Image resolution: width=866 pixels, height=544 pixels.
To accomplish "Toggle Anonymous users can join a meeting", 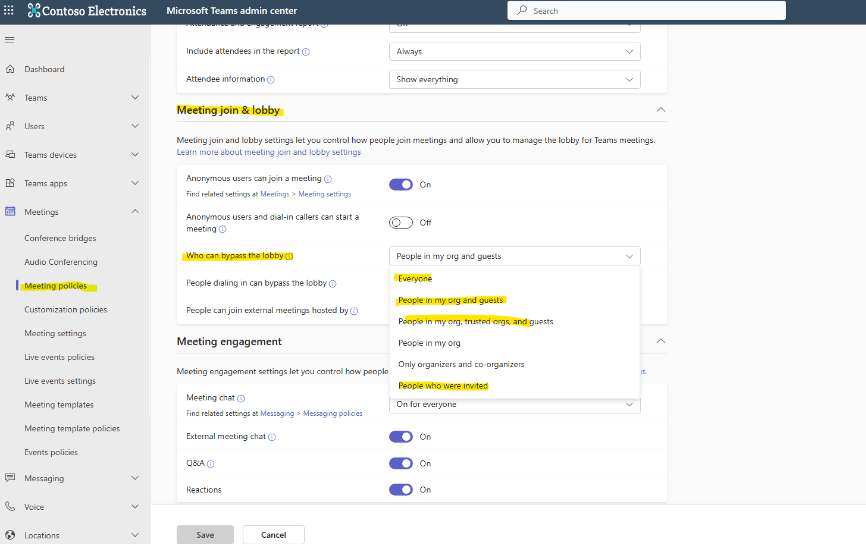I will tap(401, 184).
